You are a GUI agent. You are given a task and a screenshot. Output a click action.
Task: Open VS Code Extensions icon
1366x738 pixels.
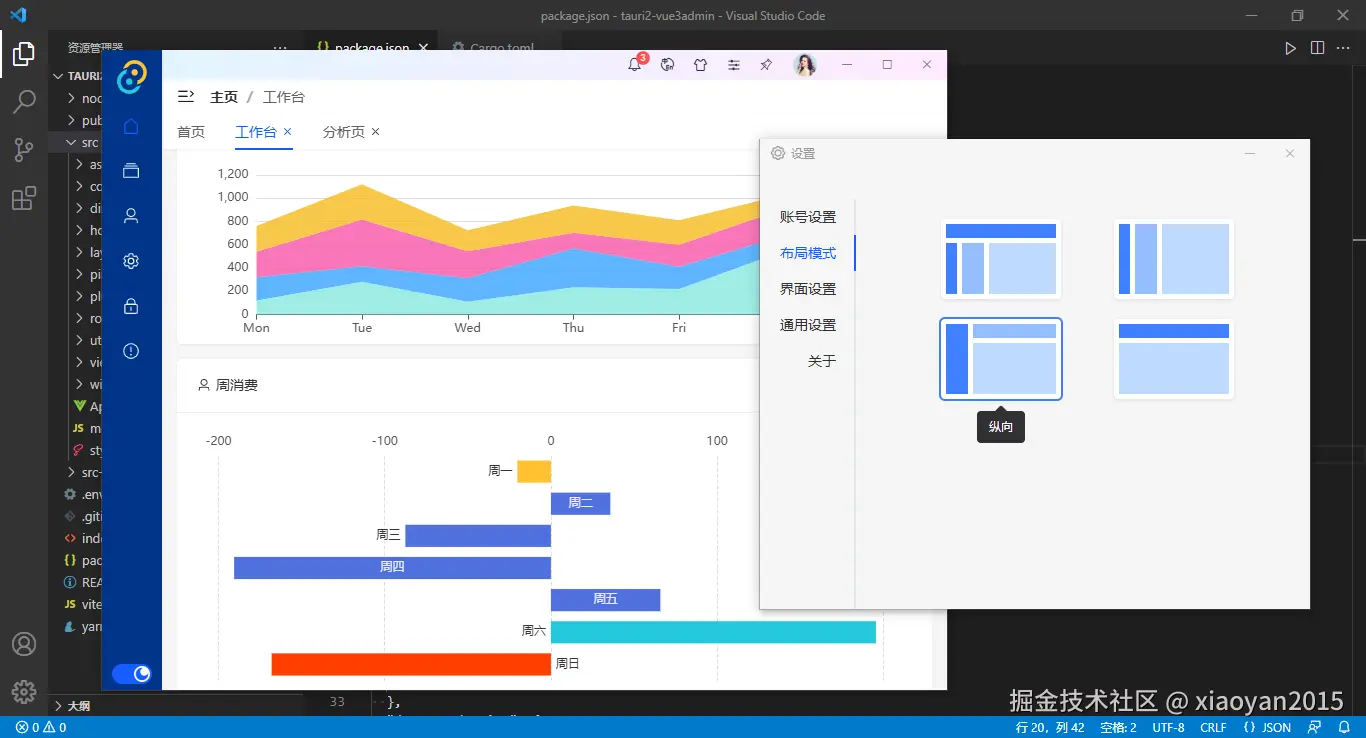point(24,198)
